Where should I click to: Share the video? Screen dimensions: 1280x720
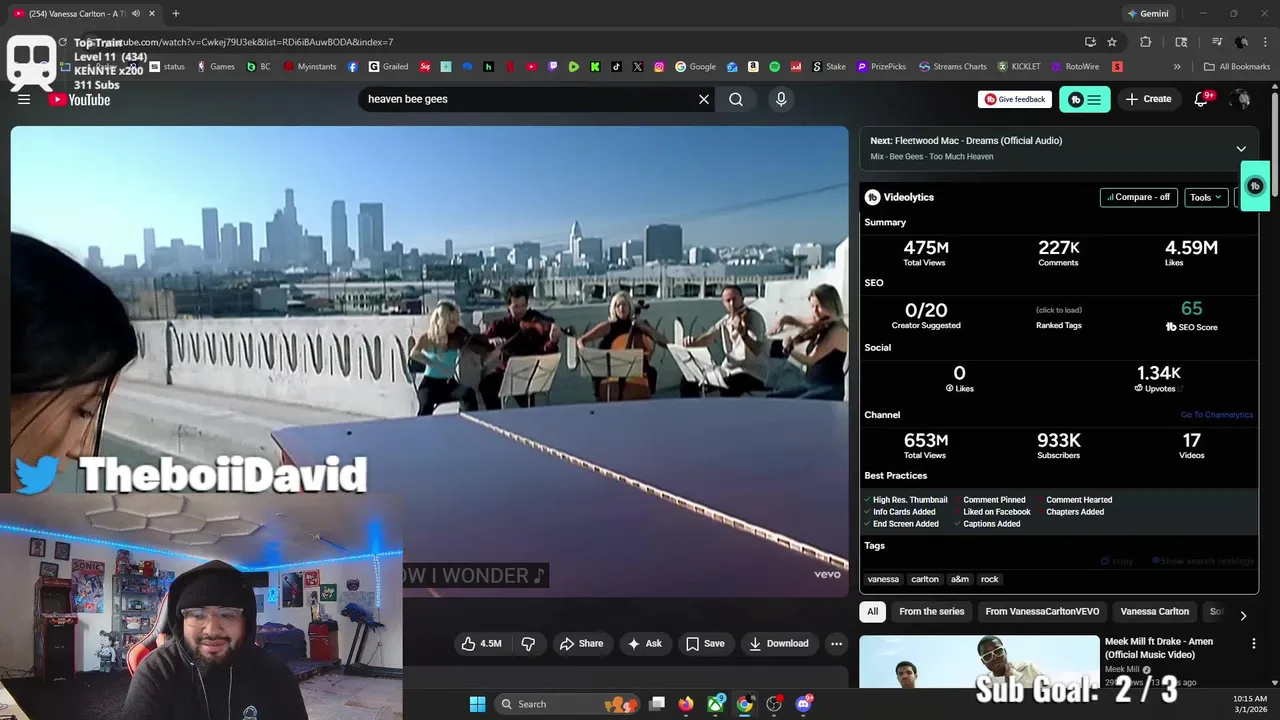581,644
